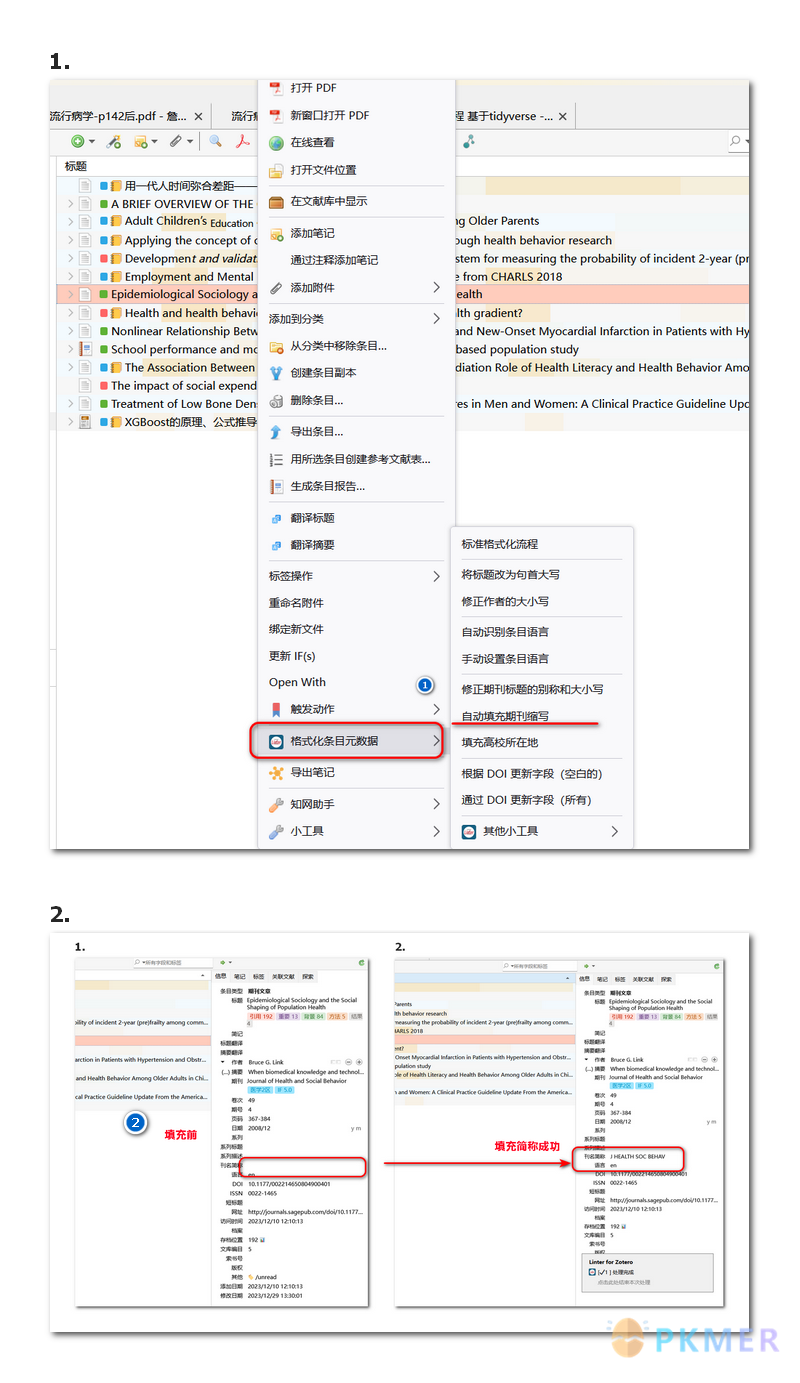Screen dimensions: 800x1383
Task: Choose 修正期刊标题的别称和大小写 submenu entry
Action: click(532, 689)
